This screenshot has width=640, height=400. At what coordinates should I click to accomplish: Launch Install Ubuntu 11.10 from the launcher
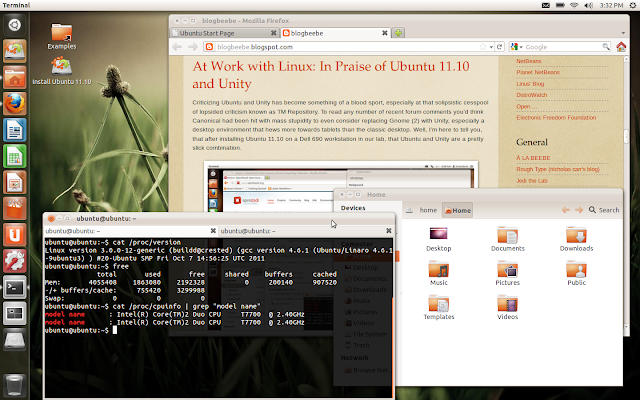(x=15, y=51)
